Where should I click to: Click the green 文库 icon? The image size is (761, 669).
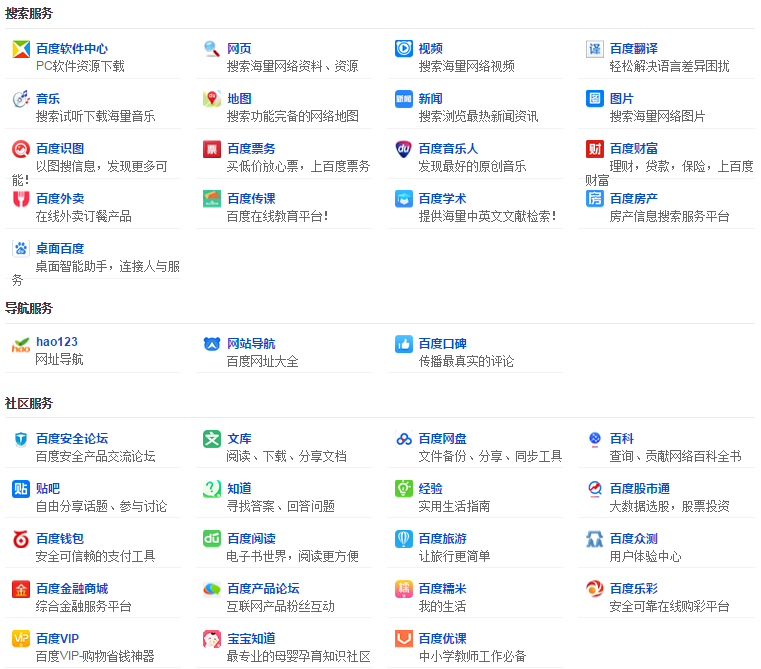click(x=212, y=439)
